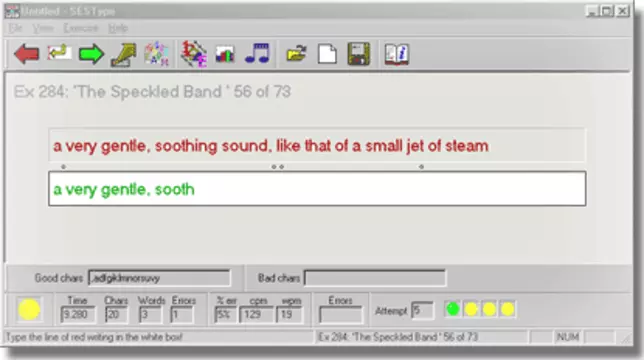
Task: Click the Chars value field showing 20
Action: click(116, 315)
